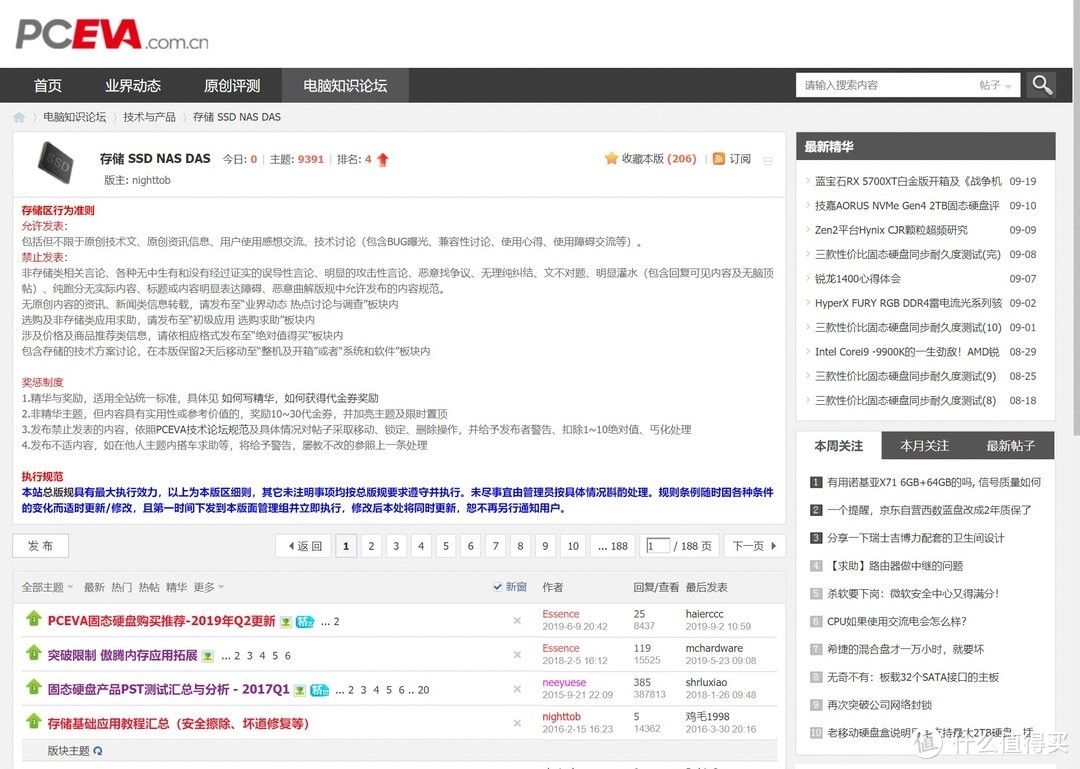Screen dimensions: 1080x769
Task: Click the orange RSS 订阅 icon
Action: pyautogui.click(x=718, y=158)
